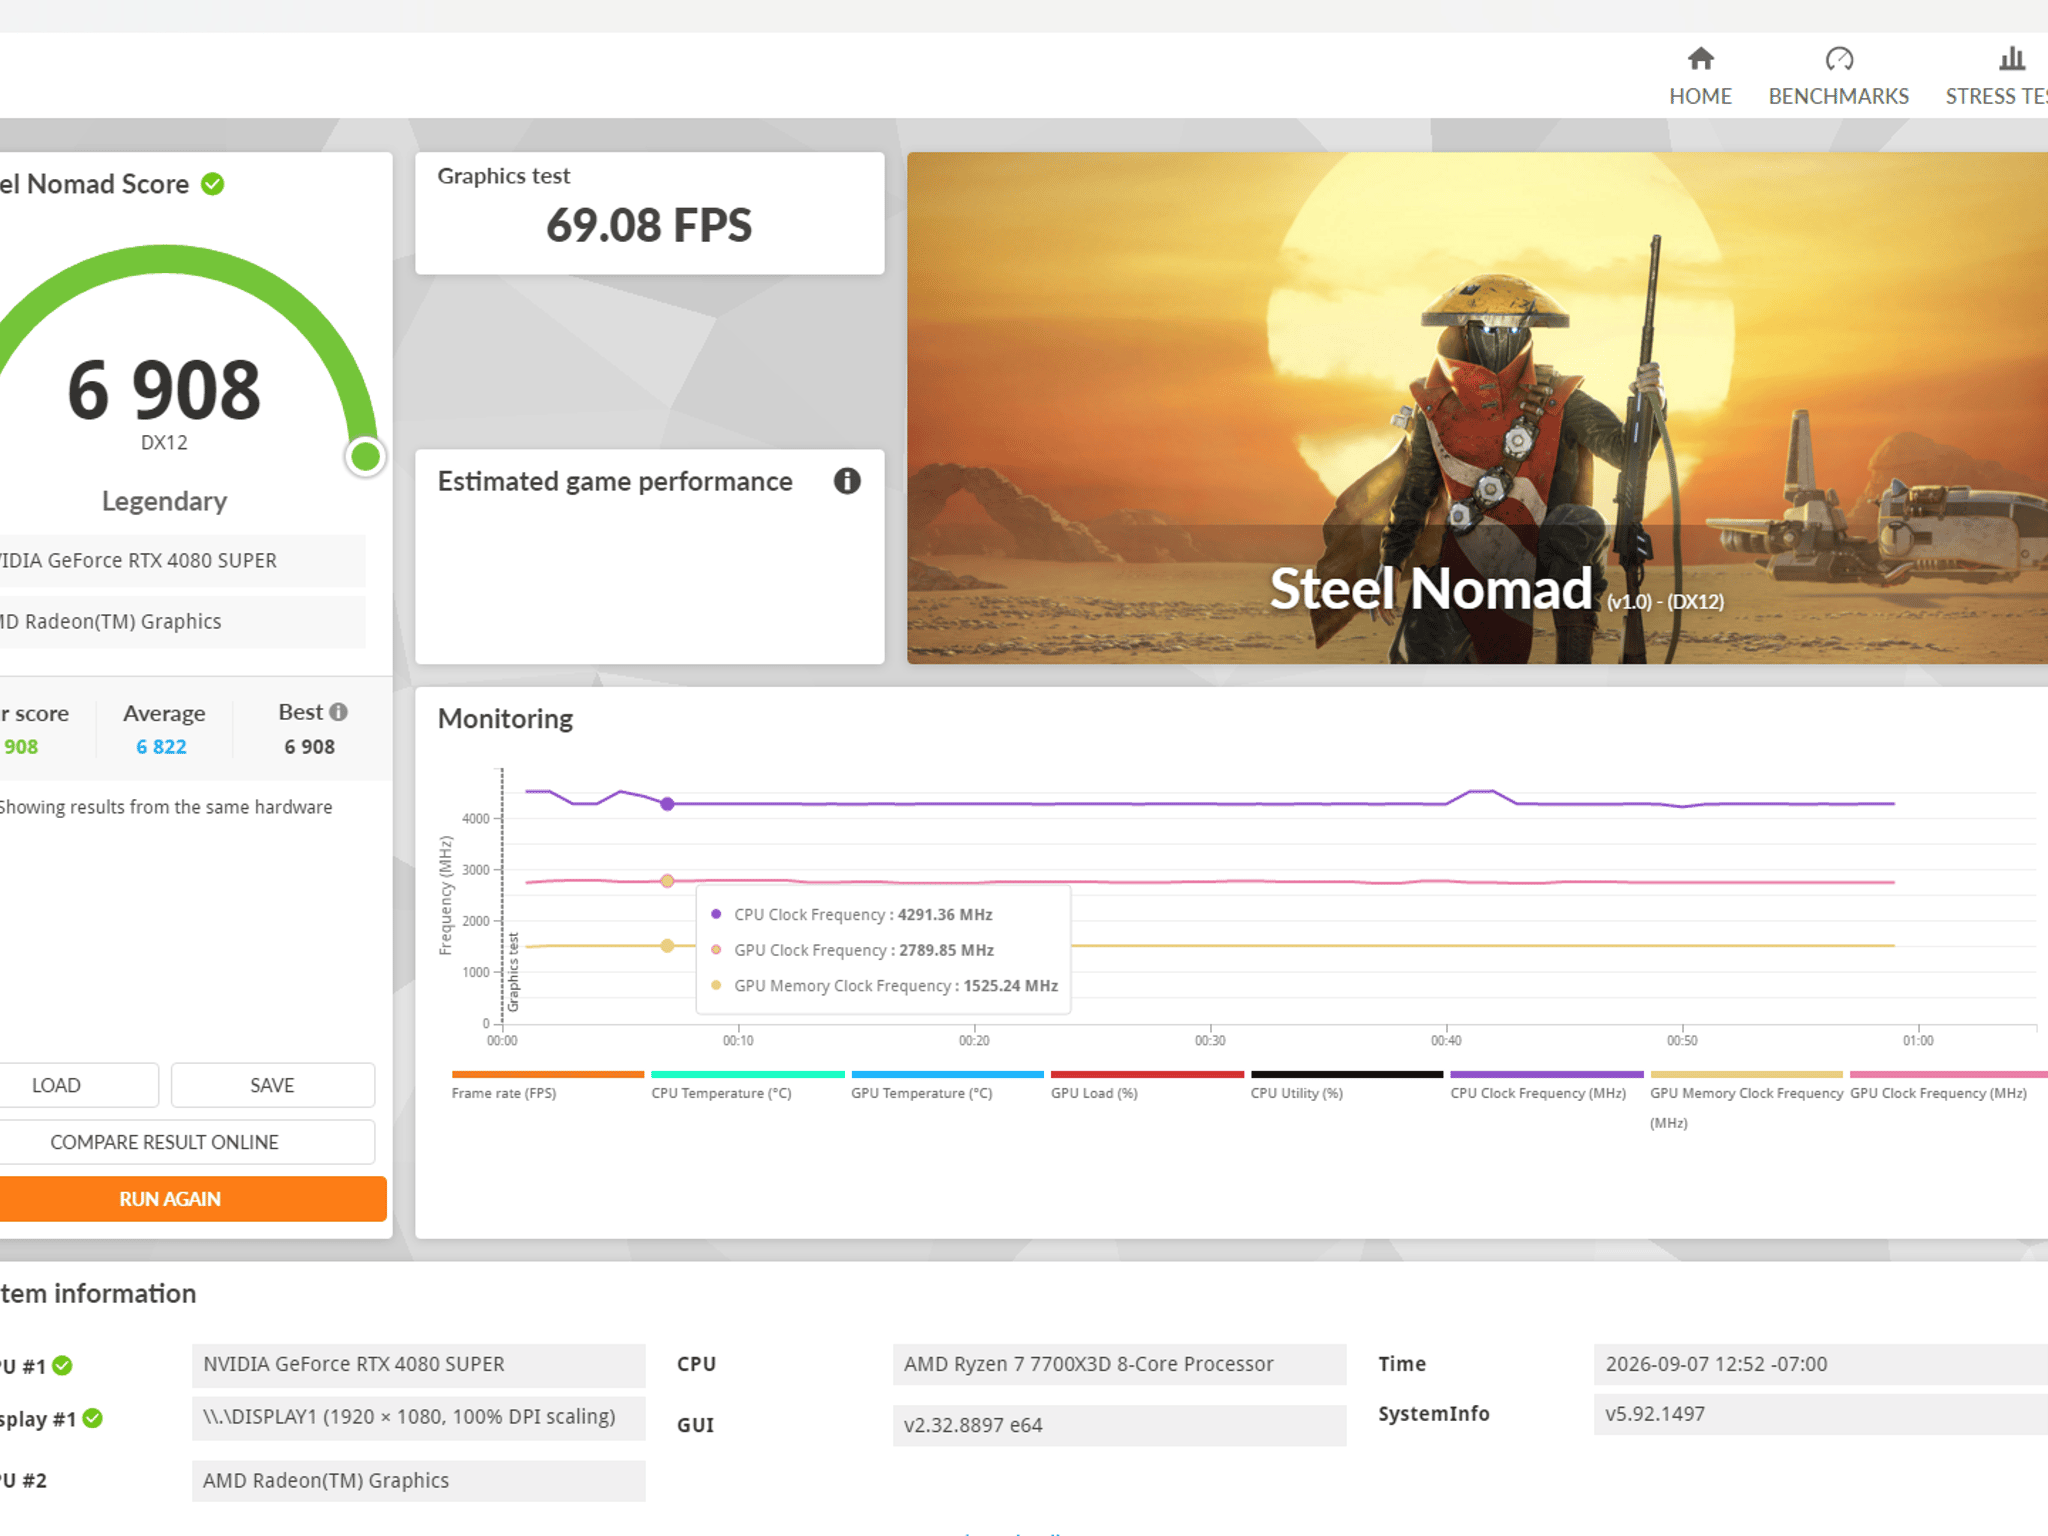Click the info icon next to Best
Screen dimensions: 2048x1536
pyautogui.click(x=339, y=712)
